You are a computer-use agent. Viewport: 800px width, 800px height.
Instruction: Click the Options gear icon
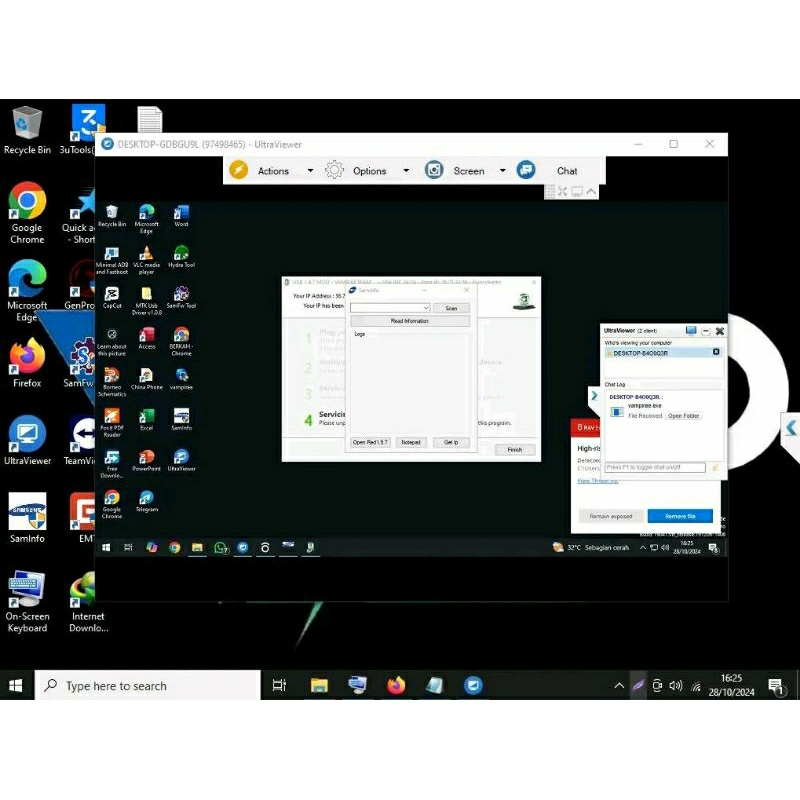(x=334, y=170)
